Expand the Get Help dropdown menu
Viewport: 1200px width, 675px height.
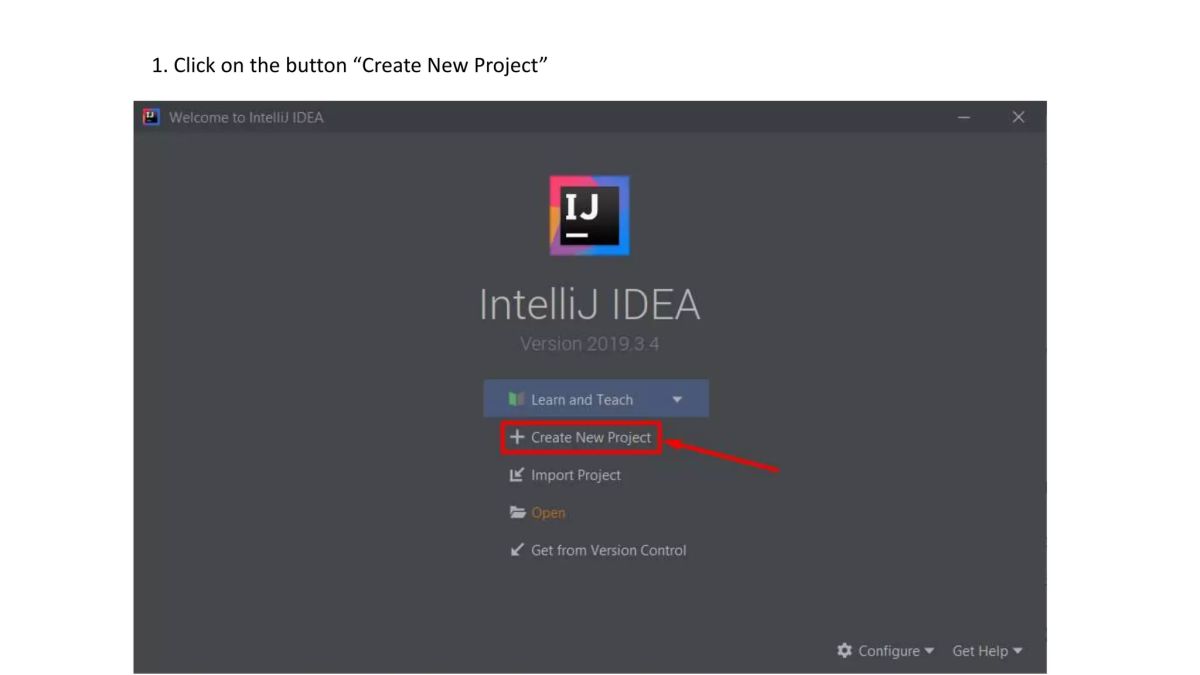pos(1018,650)
